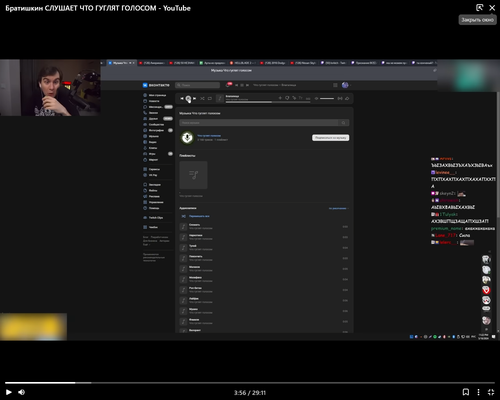
Task: Click the VK player previous track button
Action: tap(182, 98)
